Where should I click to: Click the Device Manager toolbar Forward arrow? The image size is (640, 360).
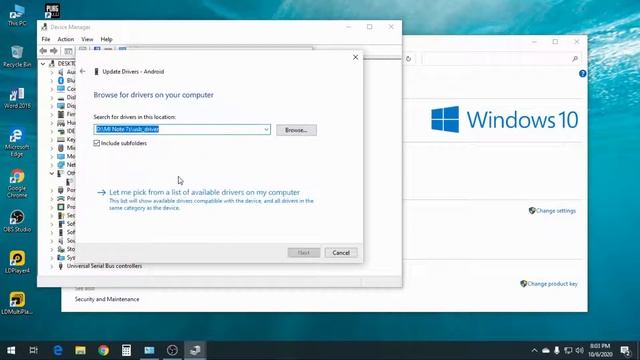(x=54, y=51)
